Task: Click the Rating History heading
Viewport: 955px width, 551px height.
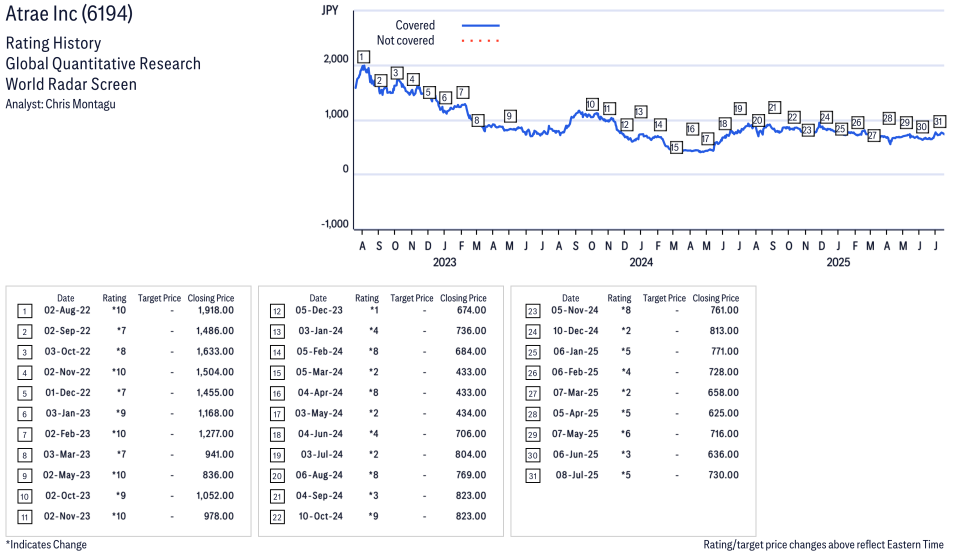Action: tap(54, 43)
